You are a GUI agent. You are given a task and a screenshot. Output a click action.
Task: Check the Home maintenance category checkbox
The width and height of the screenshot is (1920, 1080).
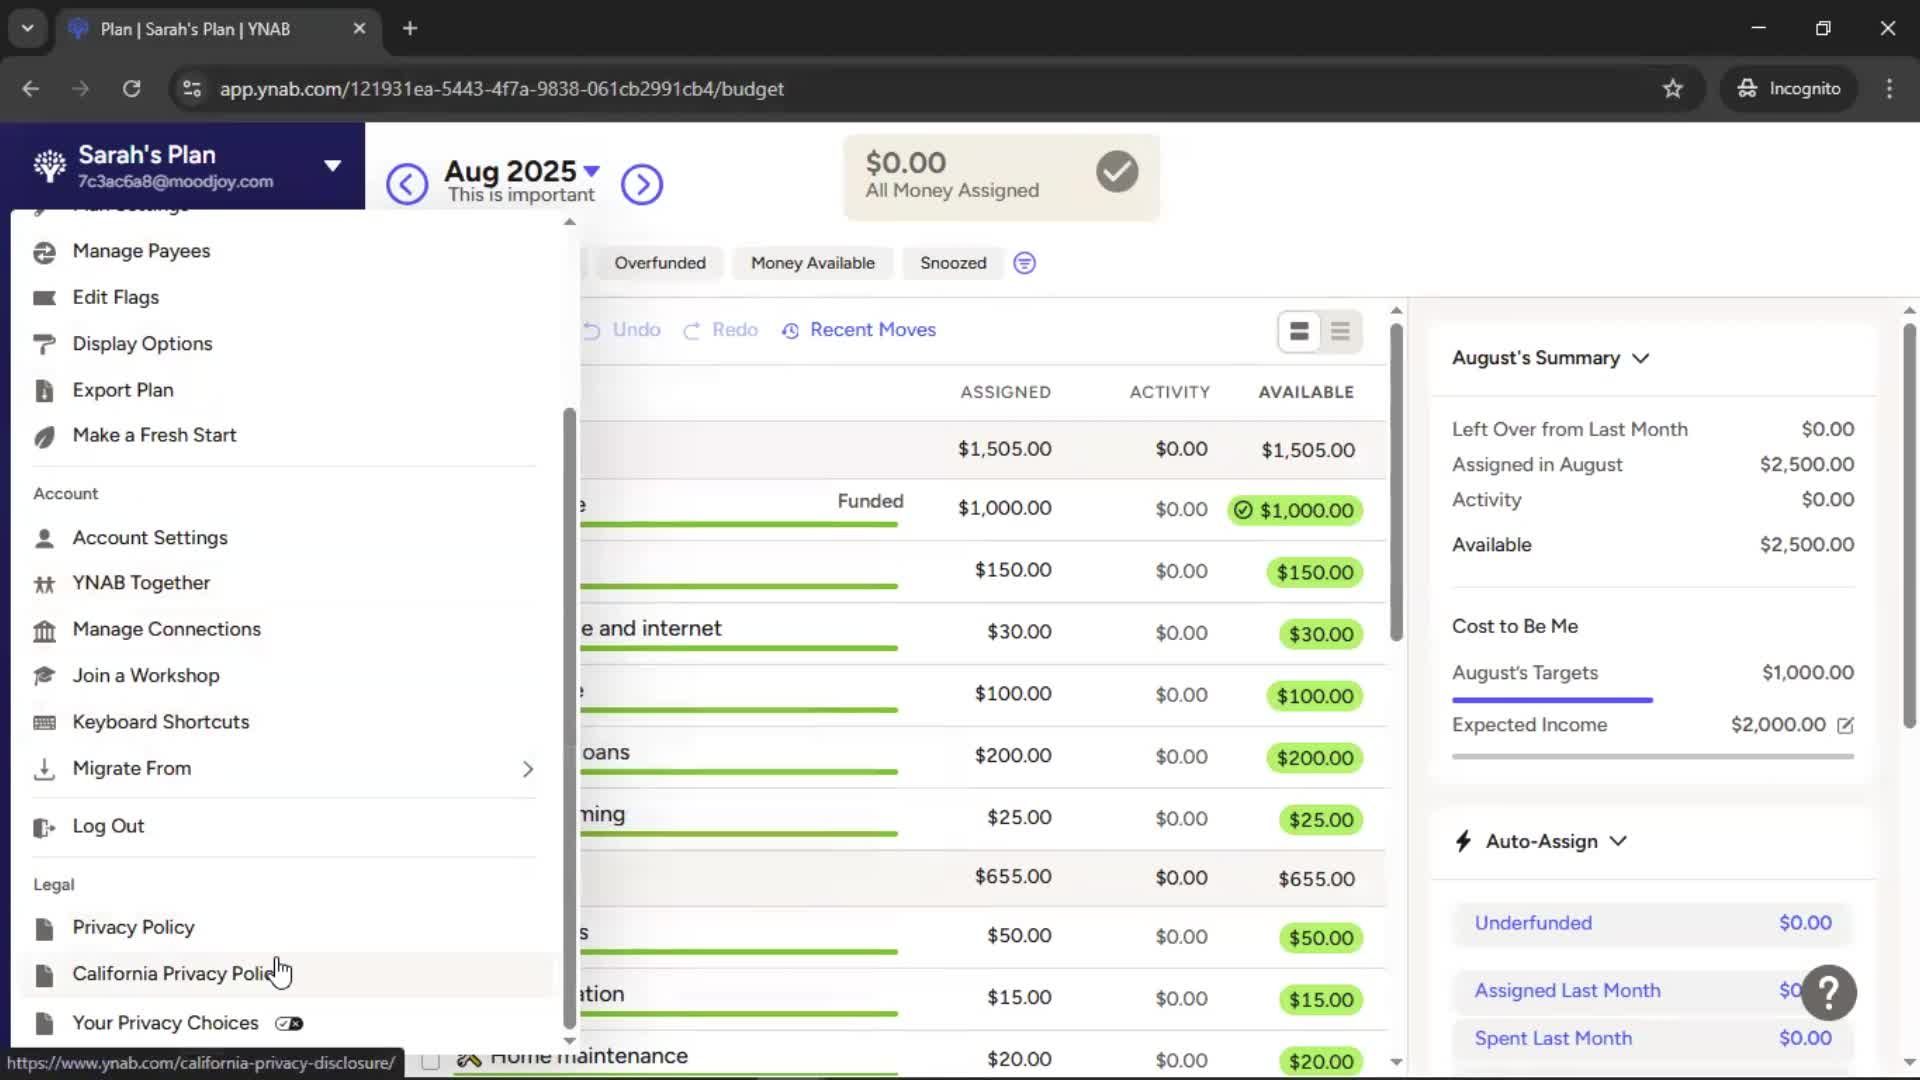(431, 1060)
